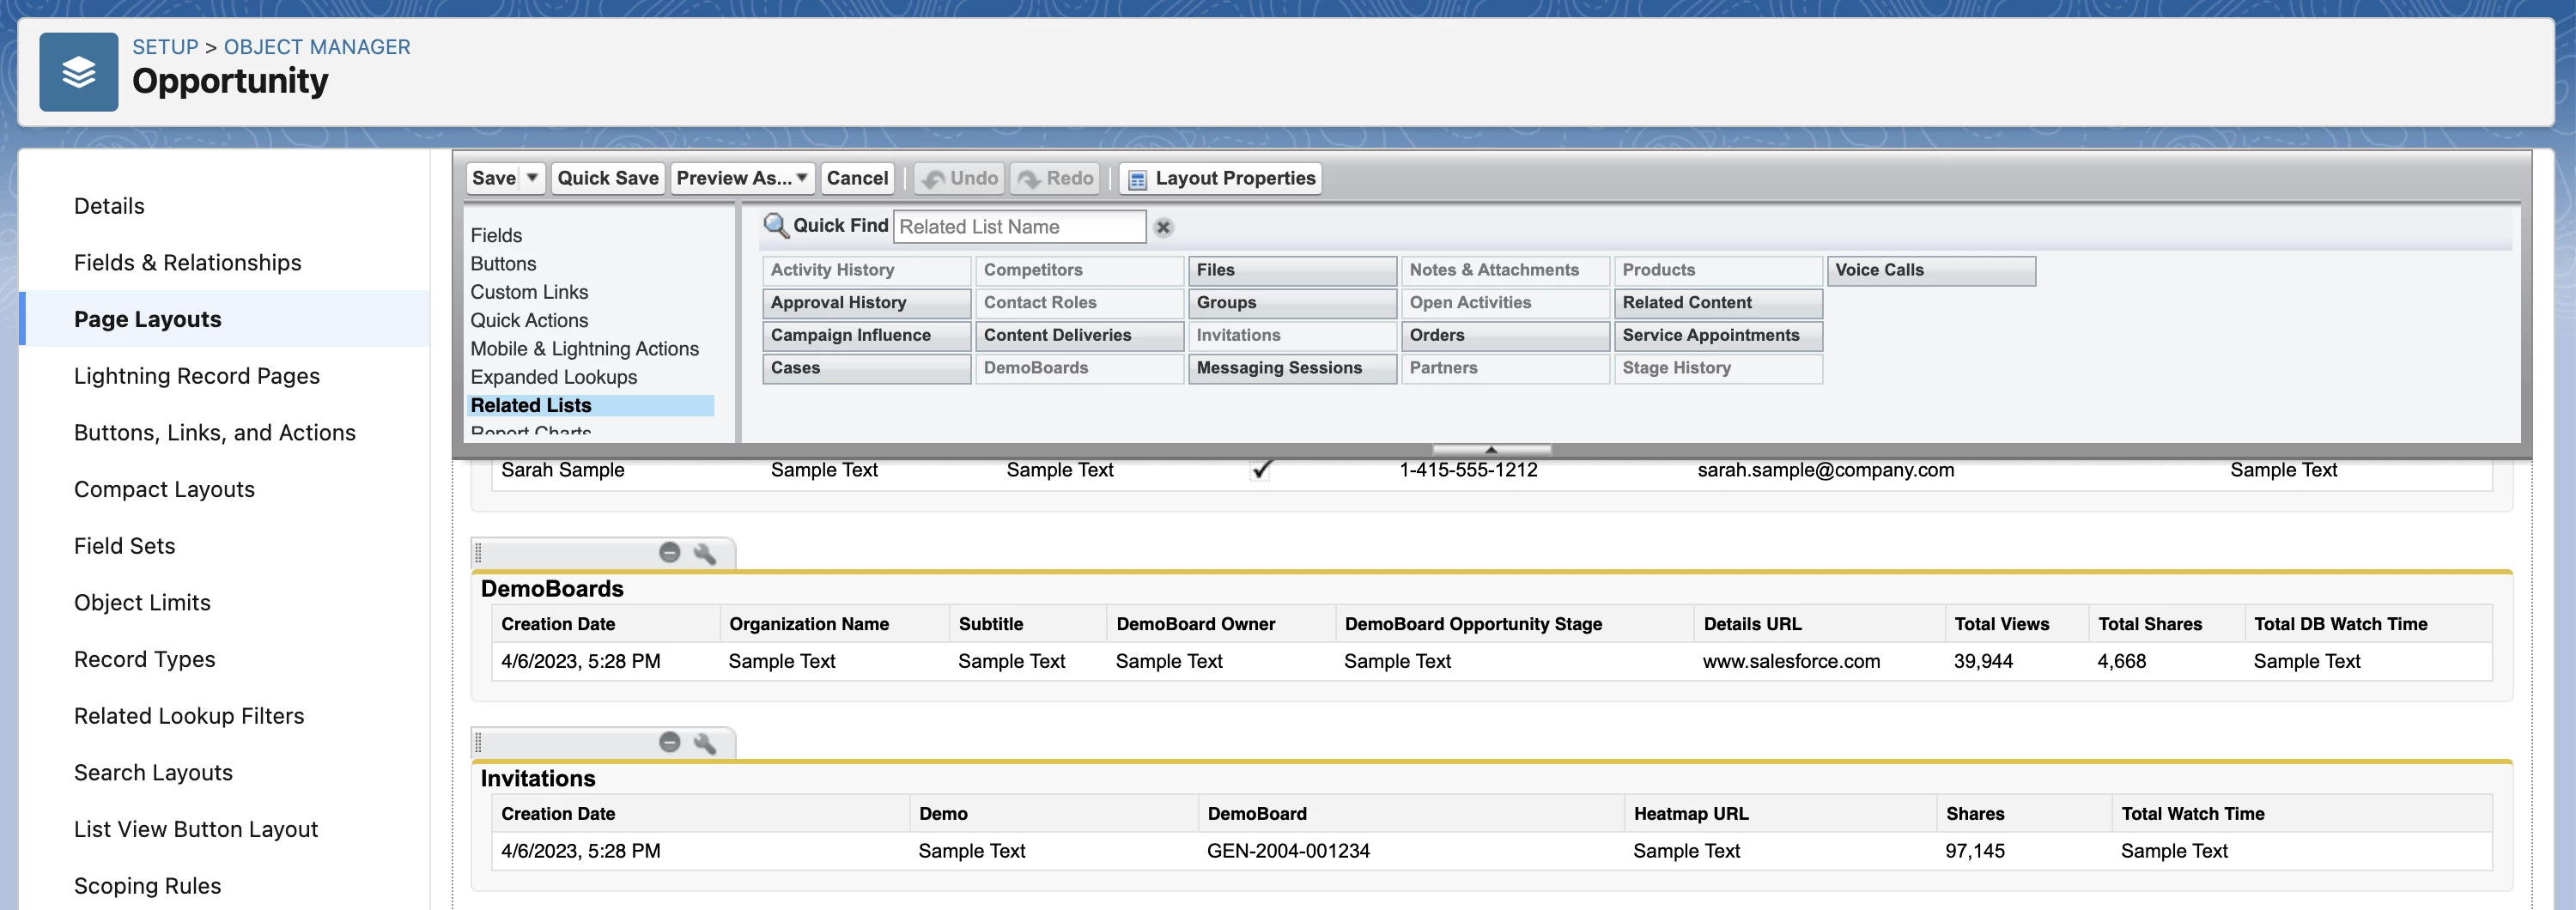Click the Redo button

(1056, 178)
